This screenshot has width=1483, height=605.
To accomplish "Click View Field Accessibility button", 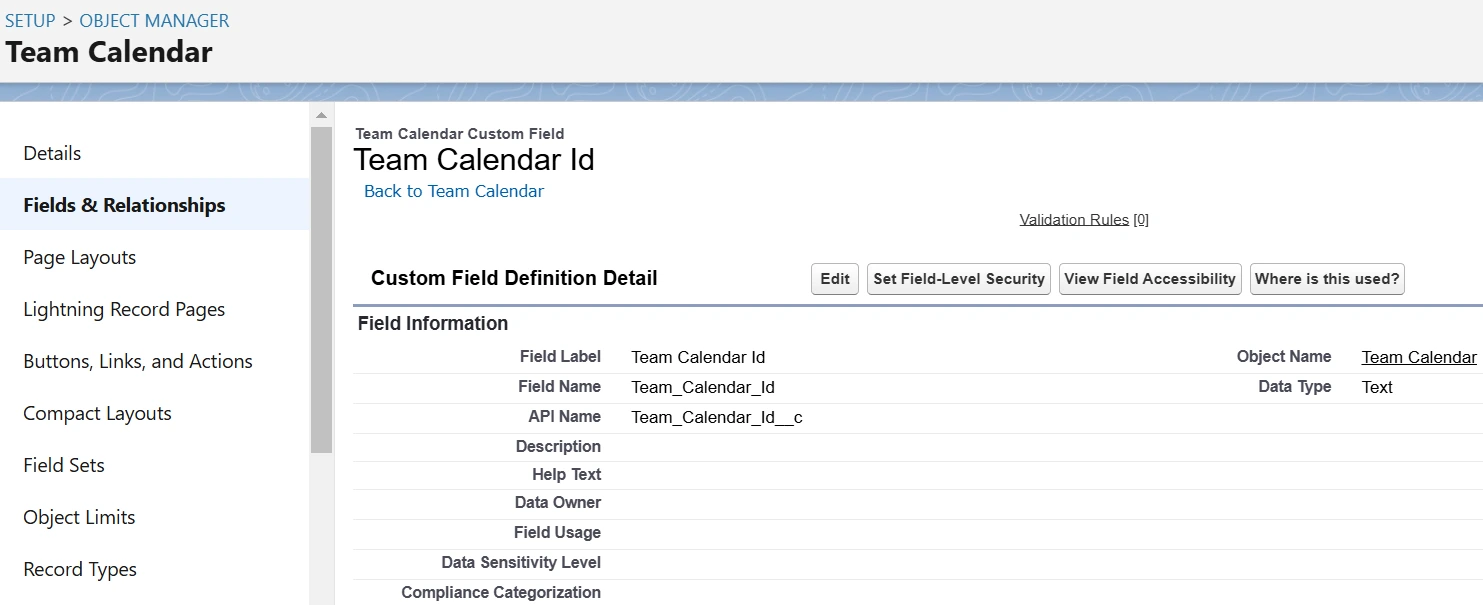I will [1150, 279].
